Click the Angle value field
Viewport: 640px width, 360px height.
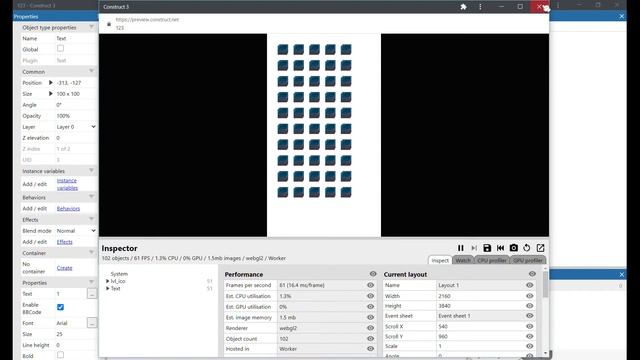pyautogui.click(x=76, y=105)
